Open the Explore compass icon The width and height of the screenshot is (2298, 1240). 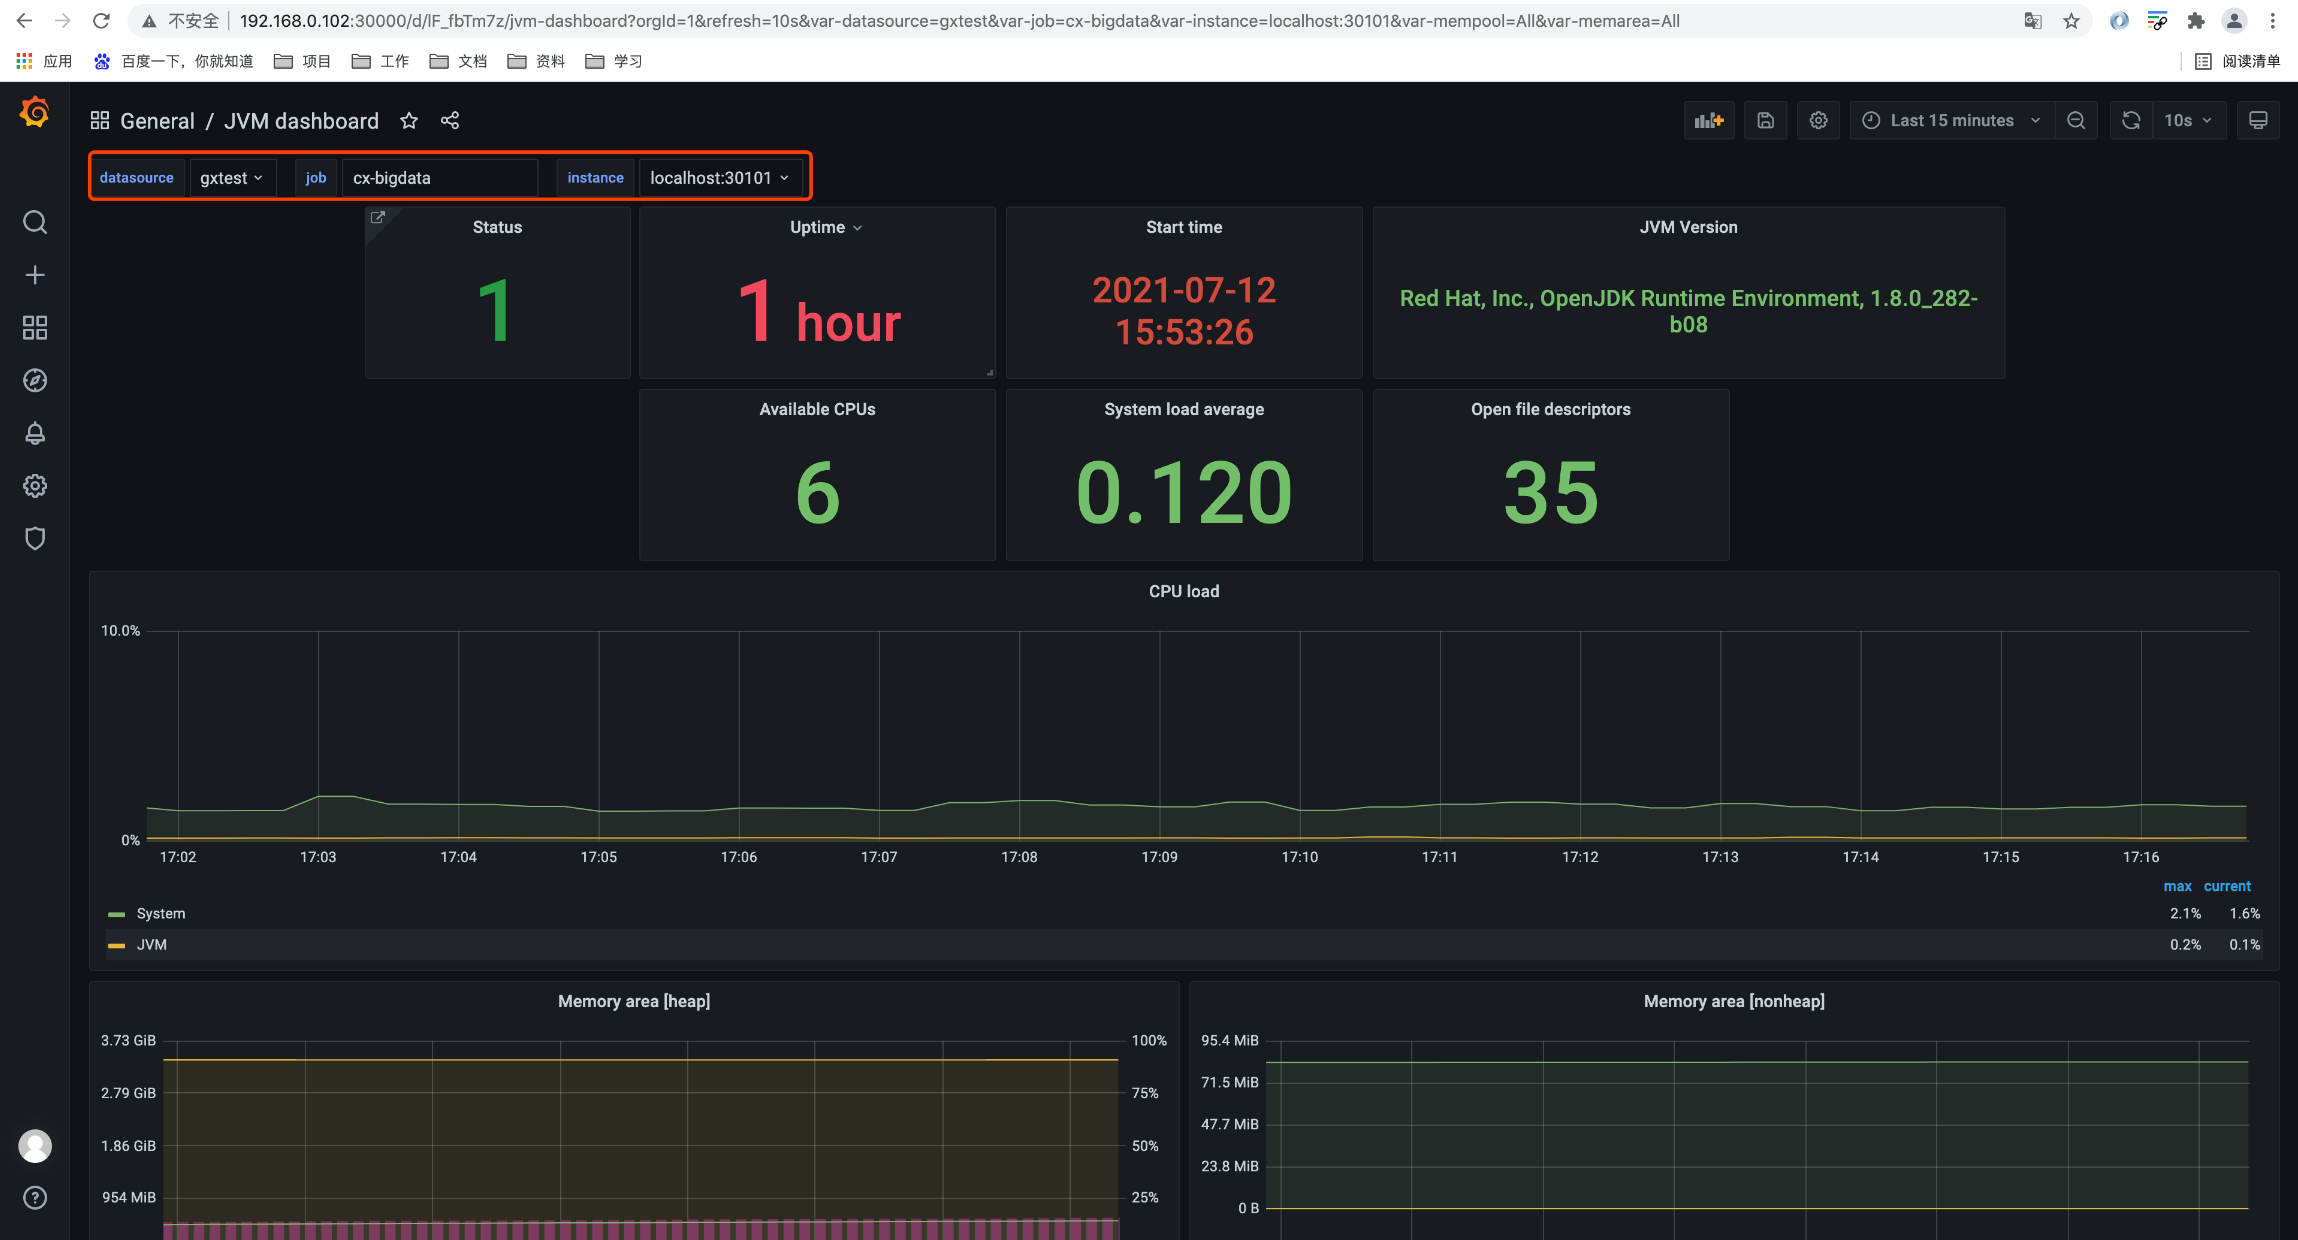coord(35,381)
